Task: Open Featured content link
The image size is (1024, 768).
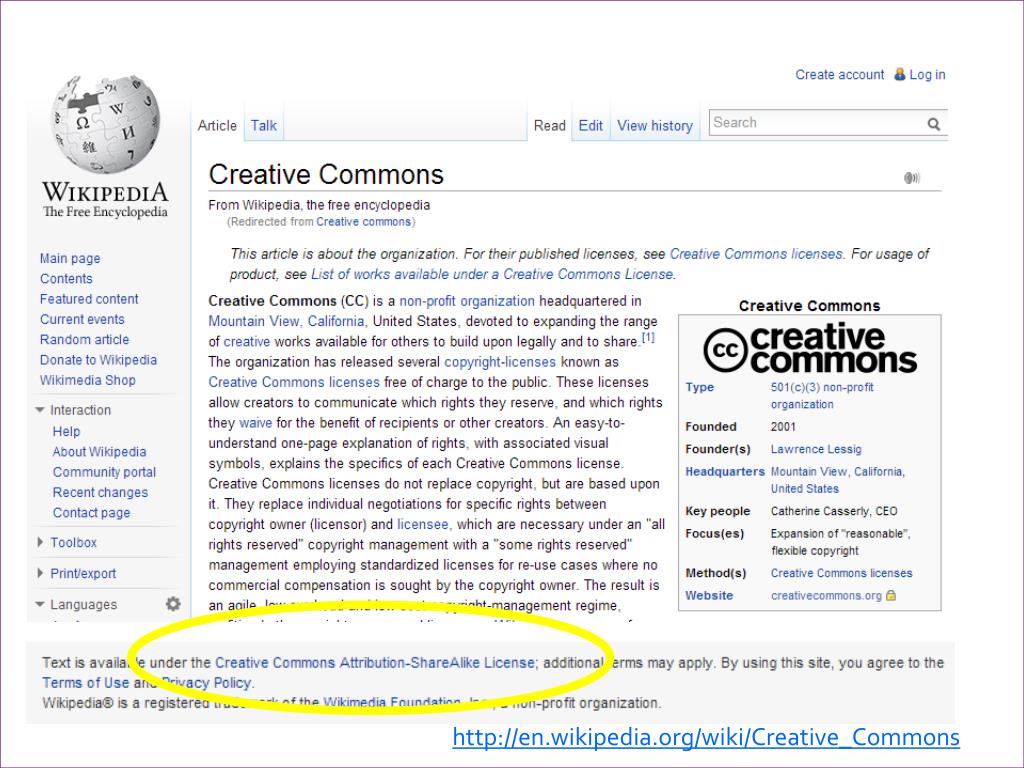Action: (x=89, y=298)
